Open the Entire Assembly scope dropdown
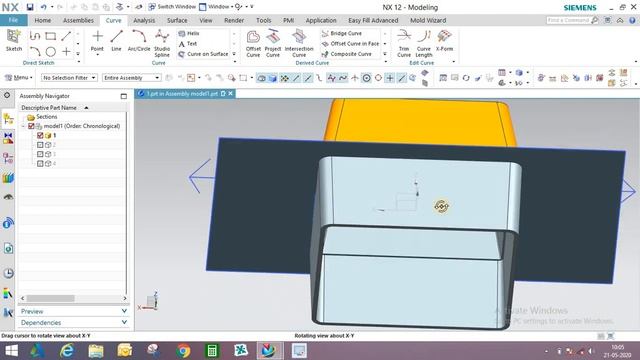The width and height of the screenshot is (640, 360). [131, 78]
